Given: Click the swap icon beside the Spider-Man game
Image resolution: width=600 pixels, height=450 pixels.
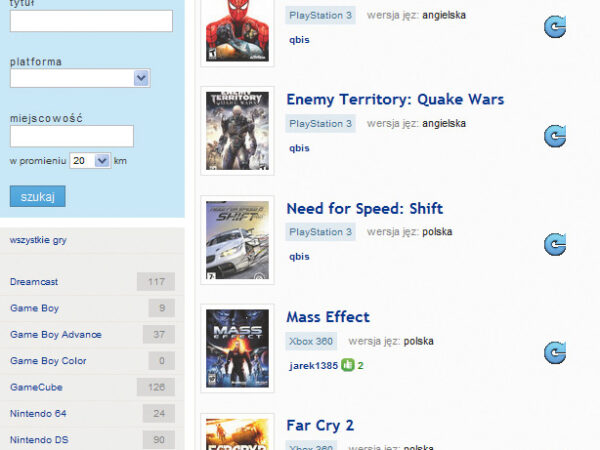Looking at the screenshot, I should point(555,27).
